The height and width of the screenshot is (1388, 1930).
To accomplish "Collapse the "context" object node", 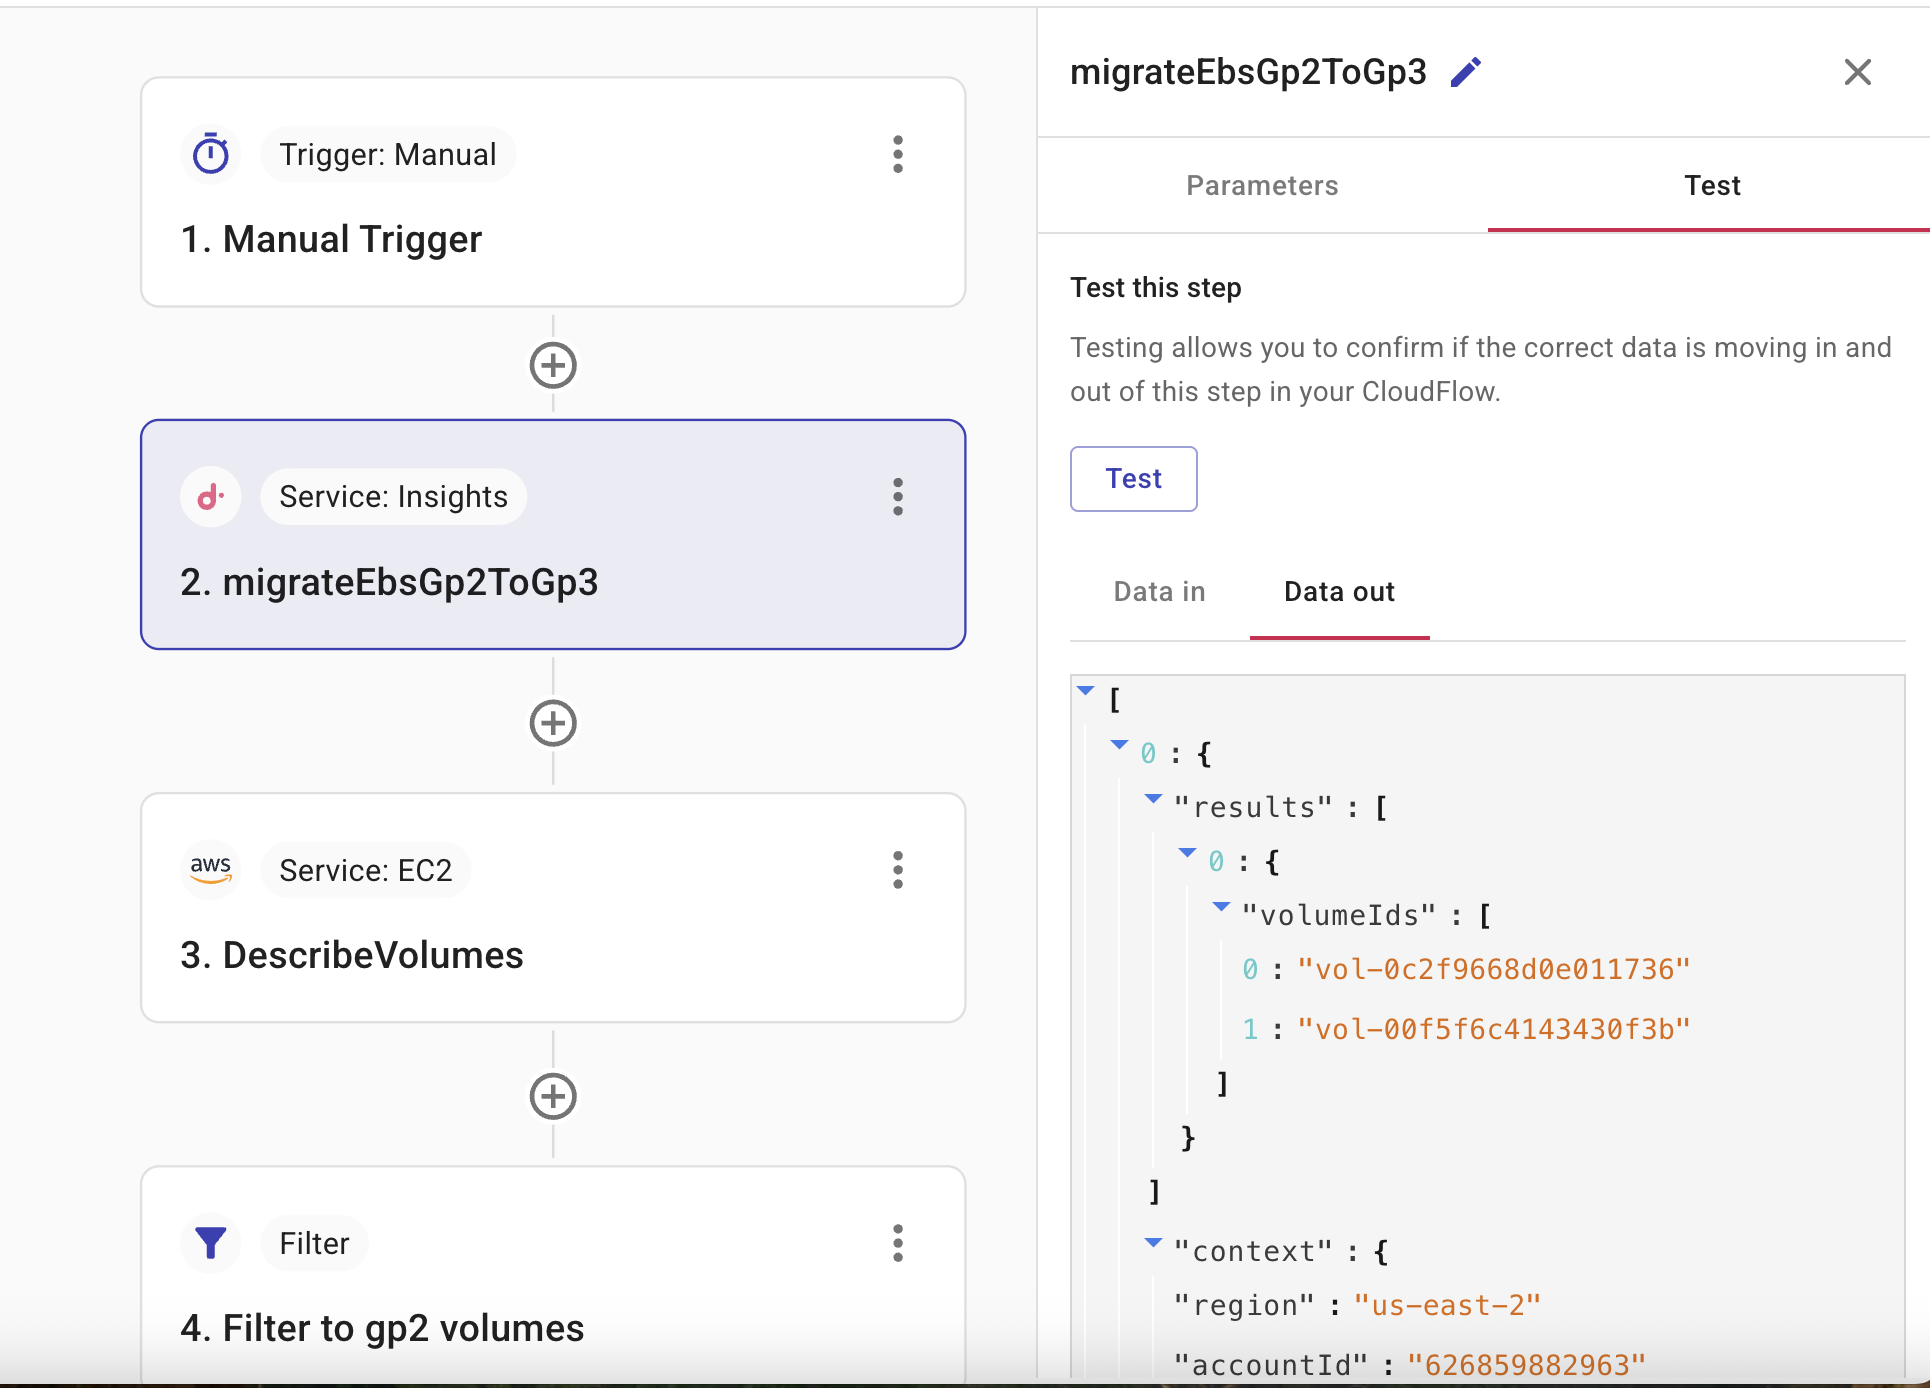I will (x=1153, y=1243).
